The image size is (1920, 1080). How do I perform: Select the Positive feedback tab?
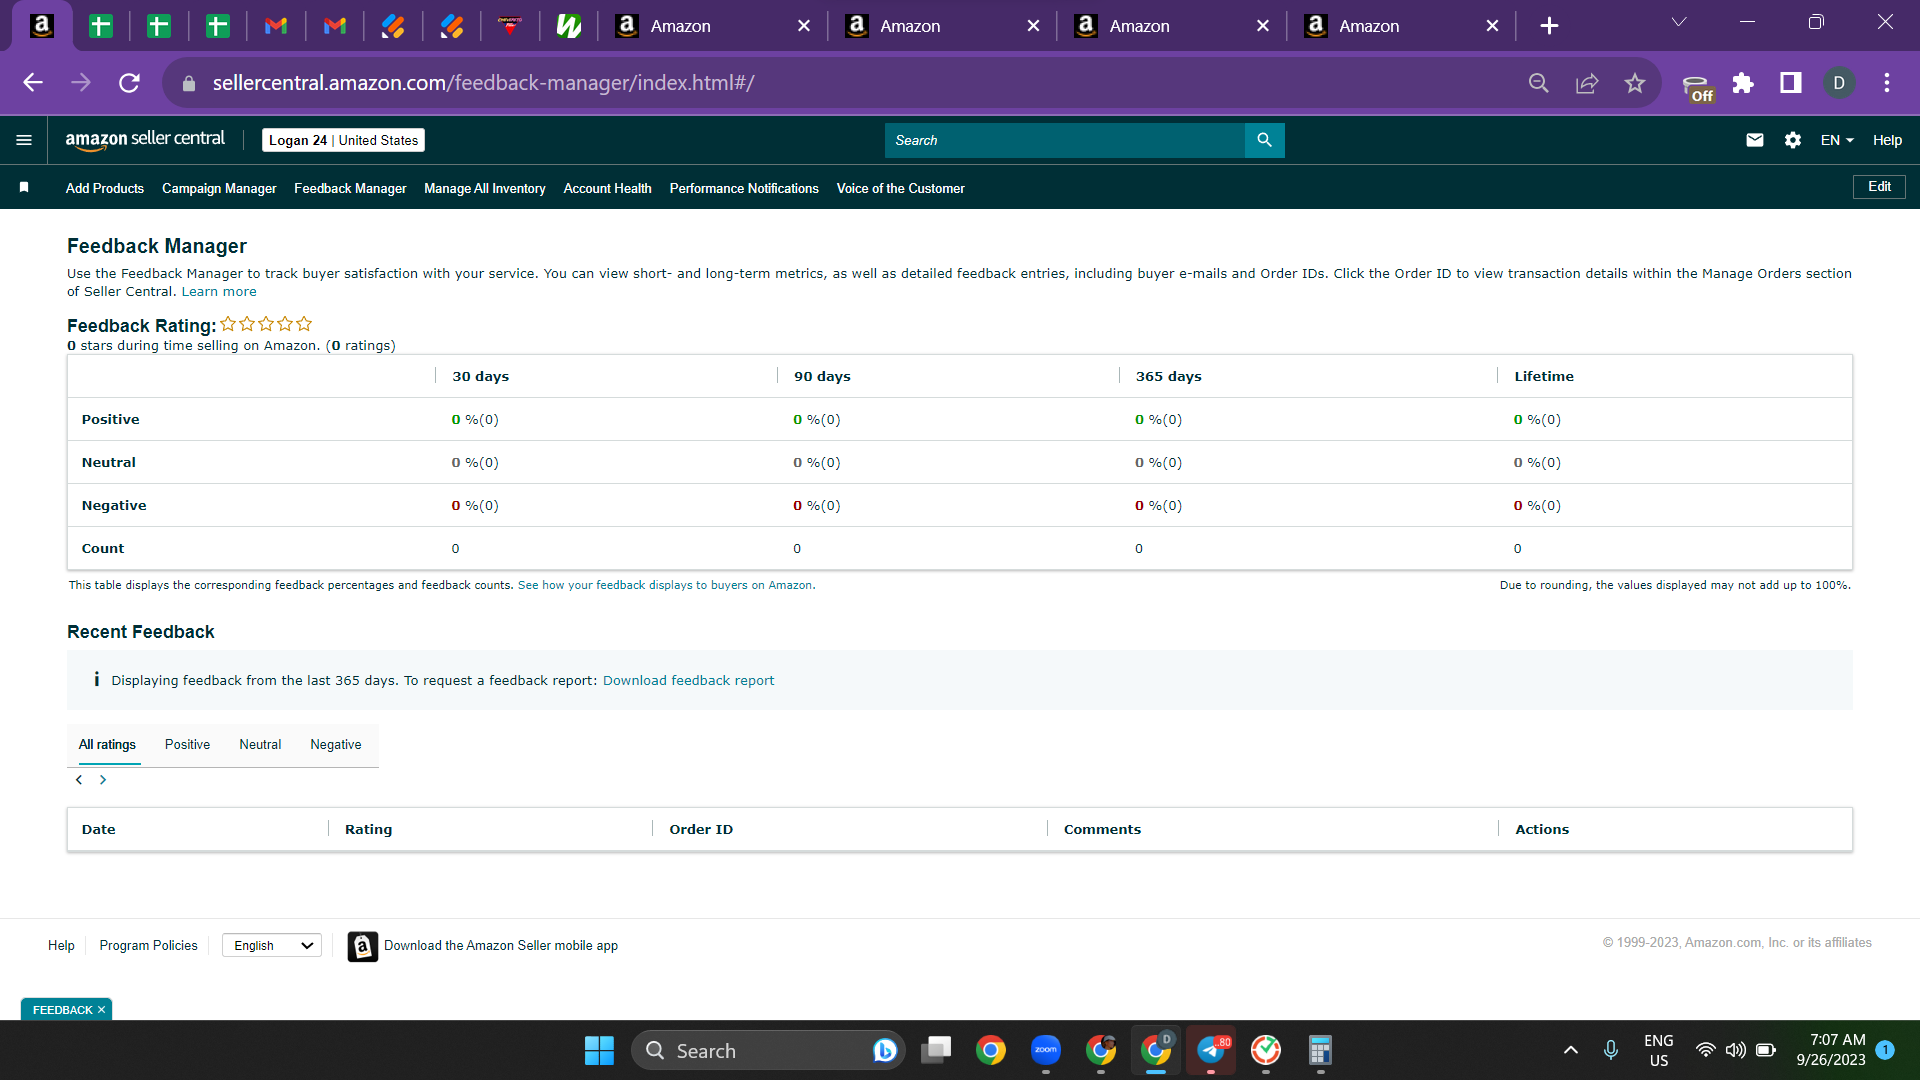point(187,745)
